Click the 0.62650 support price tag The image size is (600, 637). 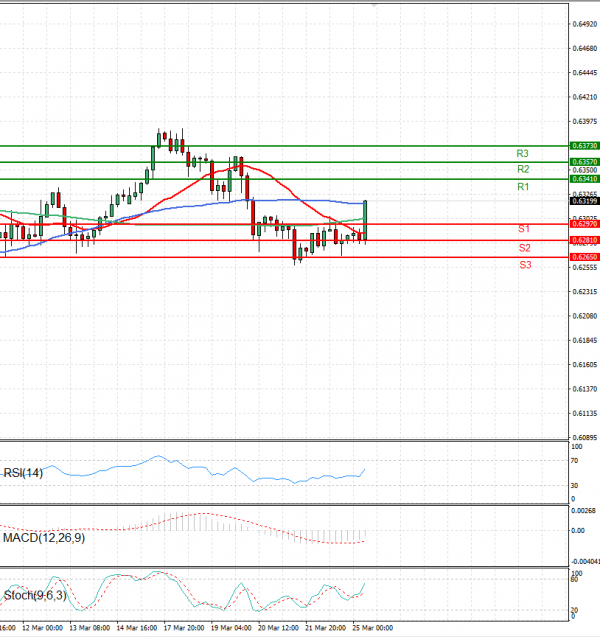point(585,257)
